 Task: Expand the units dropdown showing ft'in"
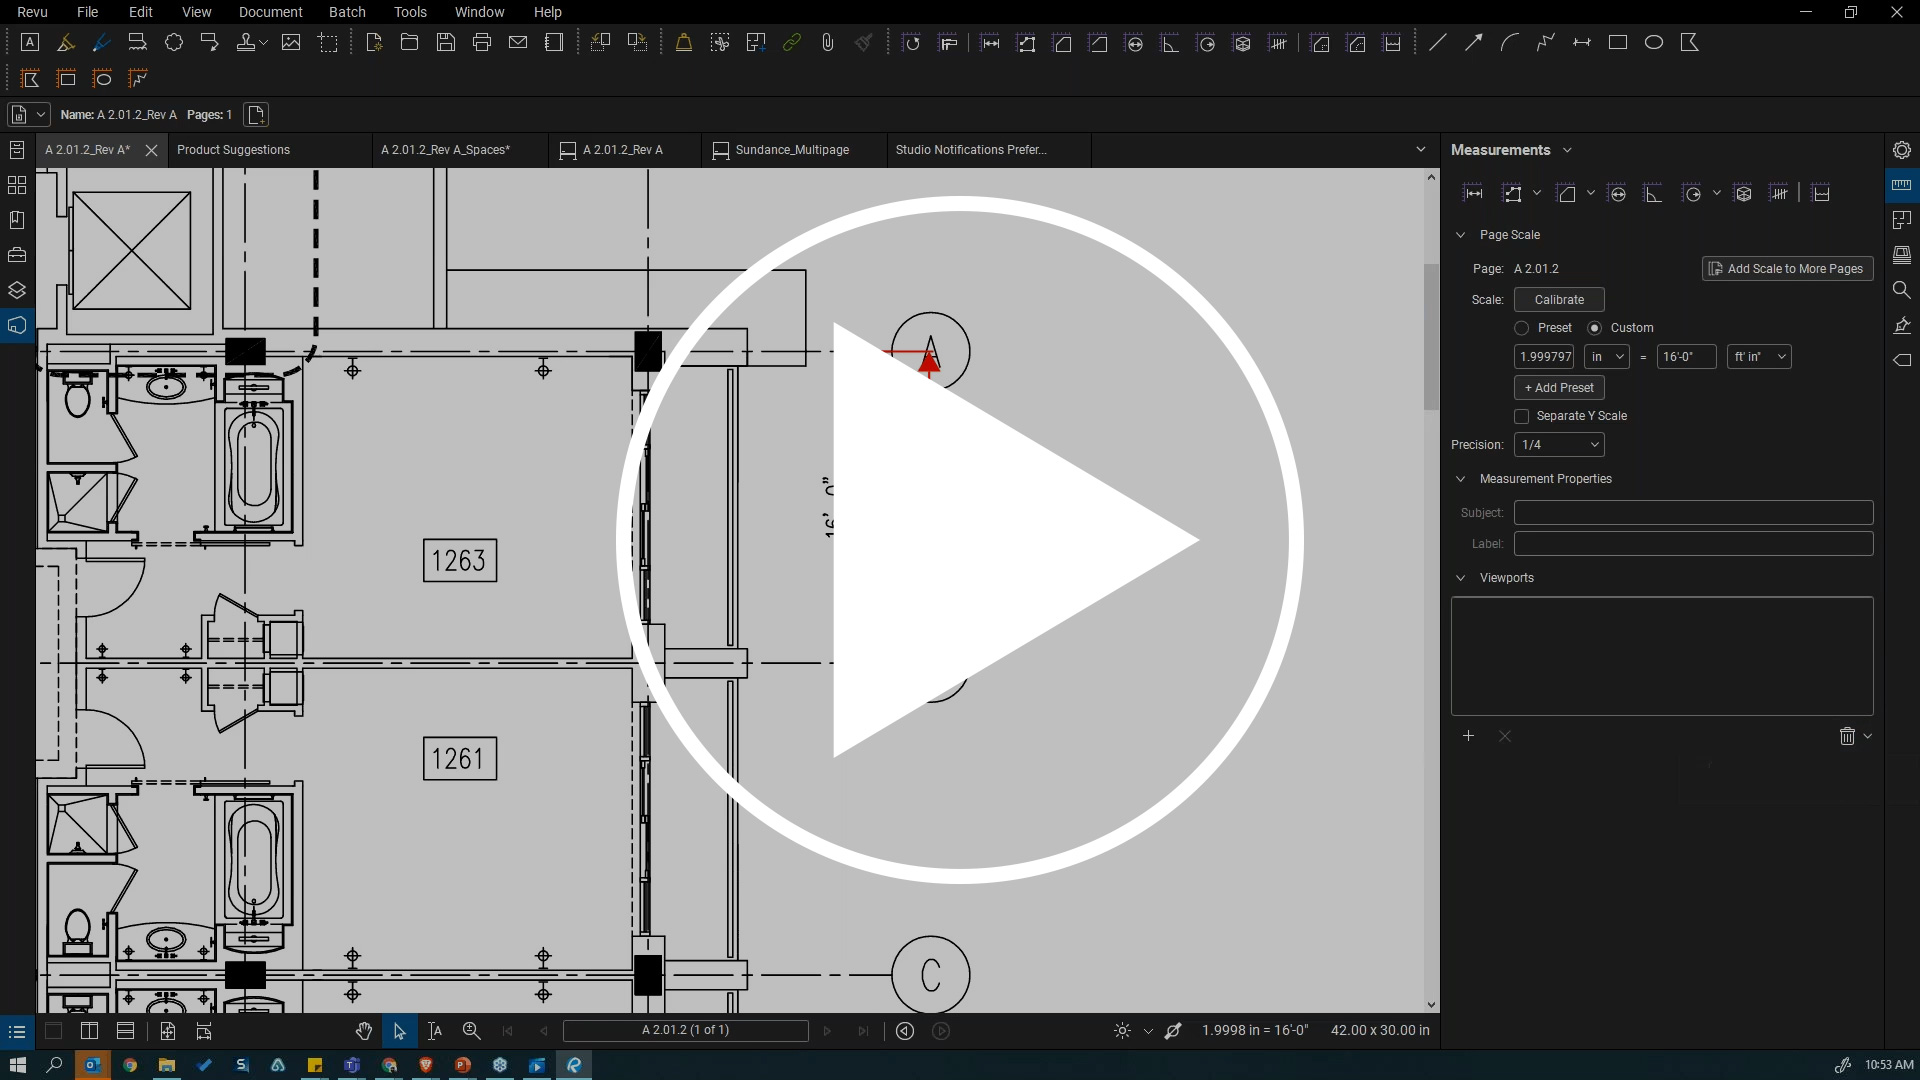pyautogui.click(x=1758, y=356)
